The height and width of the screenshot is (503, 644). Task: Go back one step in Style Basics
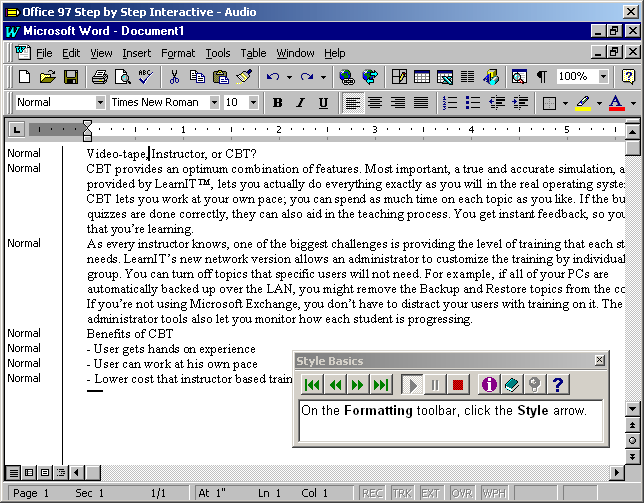(x=335, y=385)
